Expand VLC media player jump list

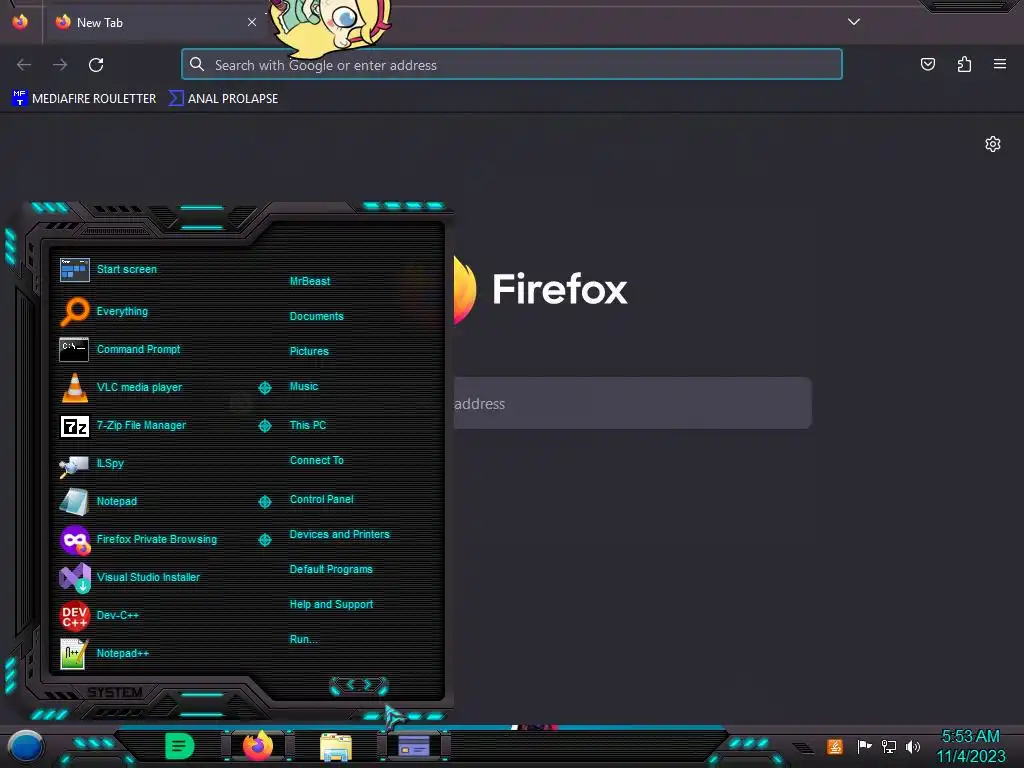click(x=264, y=388)
